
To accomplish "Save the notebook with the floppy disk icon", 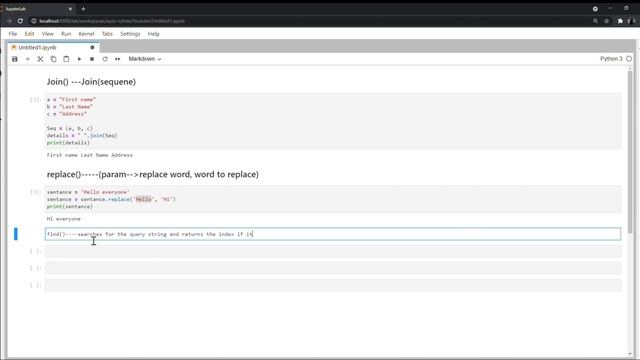I will click(x=15, y=59).
